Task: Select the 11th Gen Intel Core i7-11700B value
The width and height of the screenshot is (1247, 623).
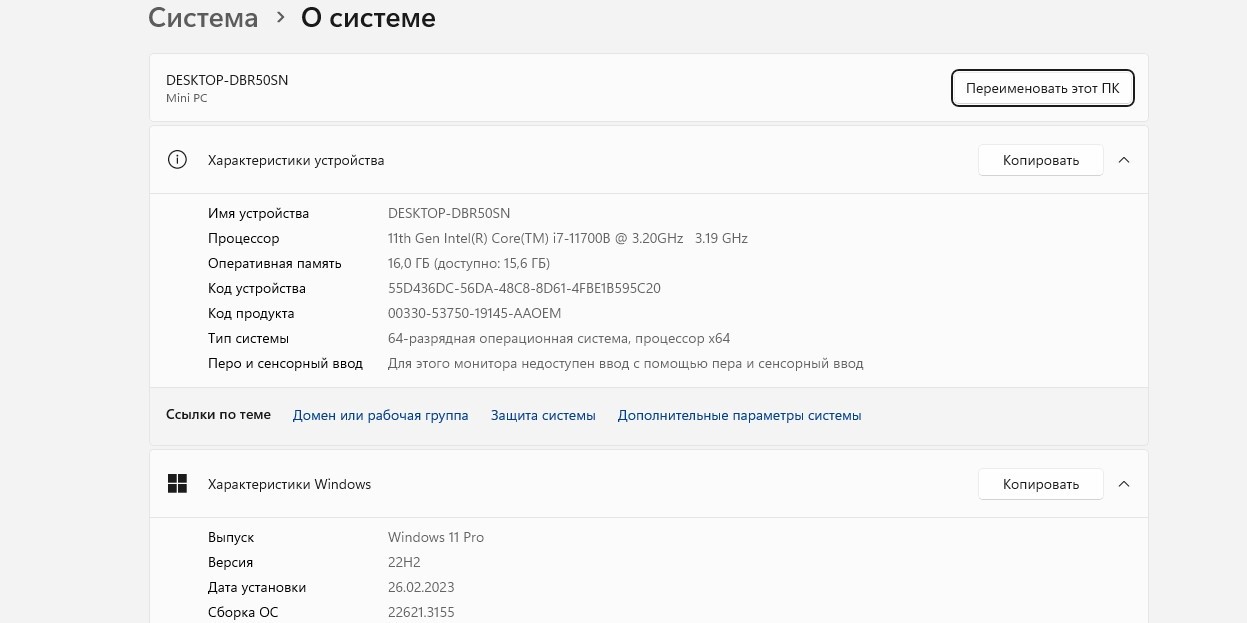Action: (x=568, y=238)
